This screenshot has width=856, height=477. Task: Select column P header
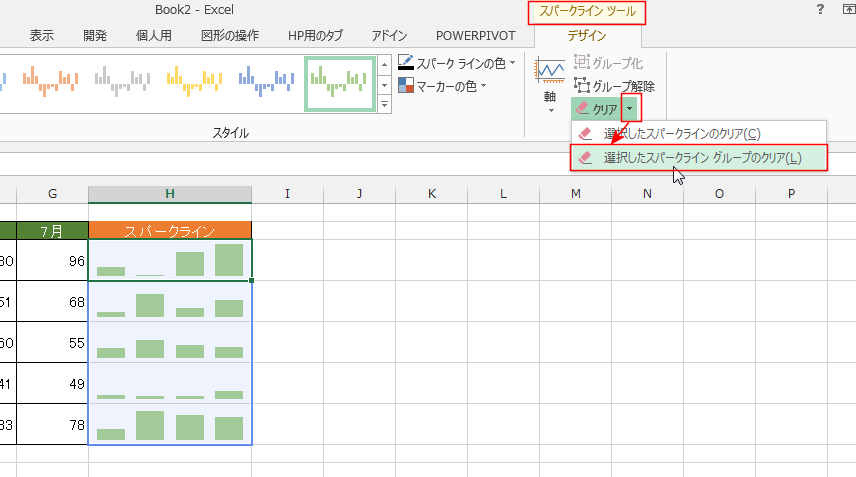[x=791, y=194]
